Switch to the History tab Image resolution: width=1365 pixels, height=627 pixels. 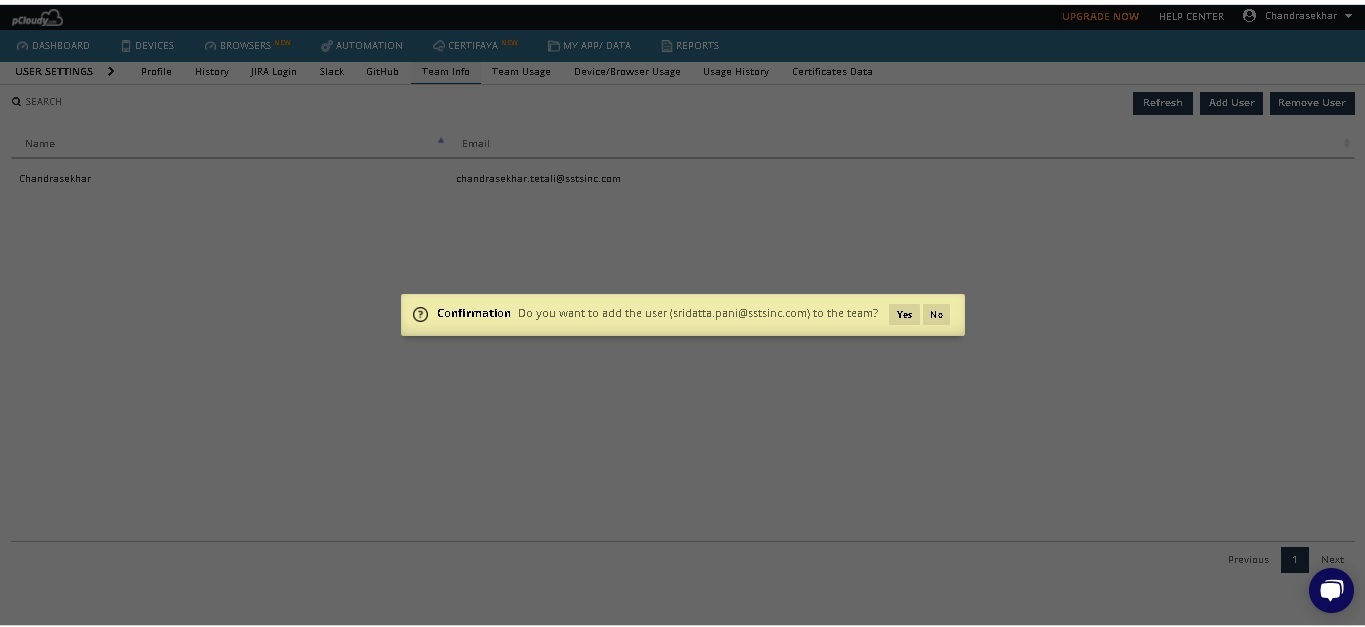(212, 72)
